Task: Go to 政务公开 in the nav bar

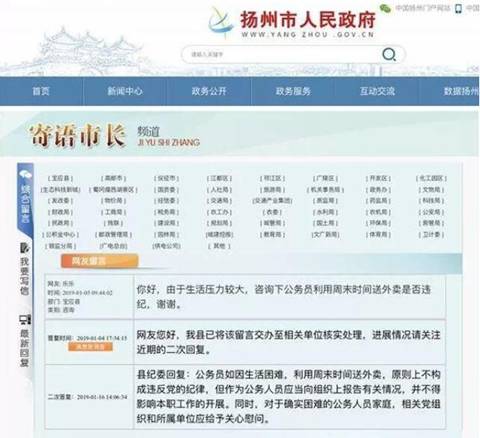Action: 209,91
